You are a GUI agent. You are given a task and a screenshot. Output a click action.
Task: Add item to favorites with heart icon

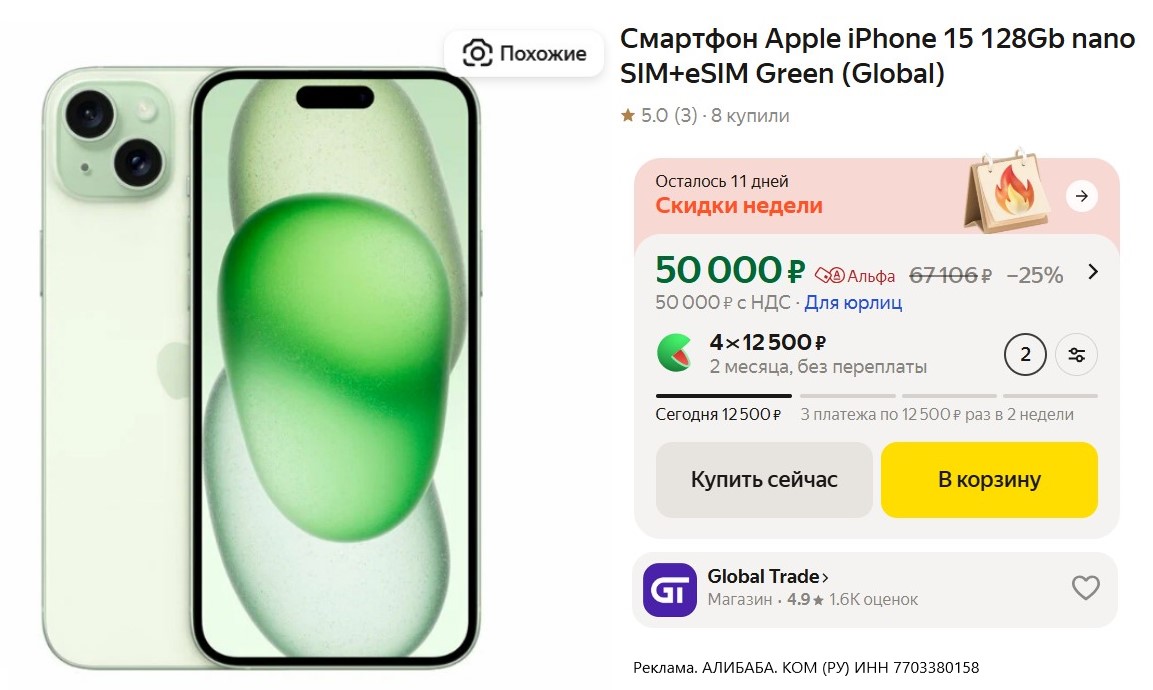pos(1085,588)
